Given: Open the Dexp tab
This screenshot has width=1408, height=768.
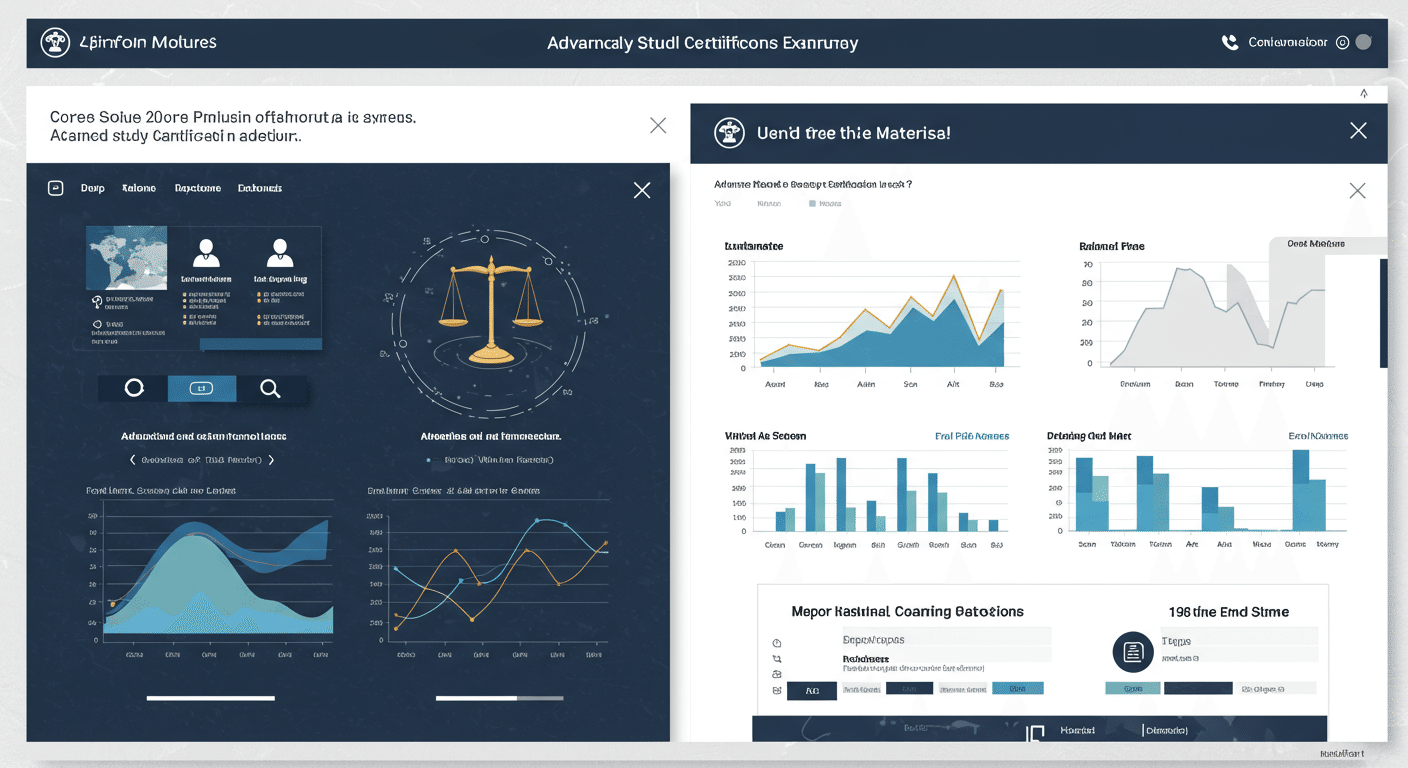Looking at the screenshot, I should coord(92,188).
